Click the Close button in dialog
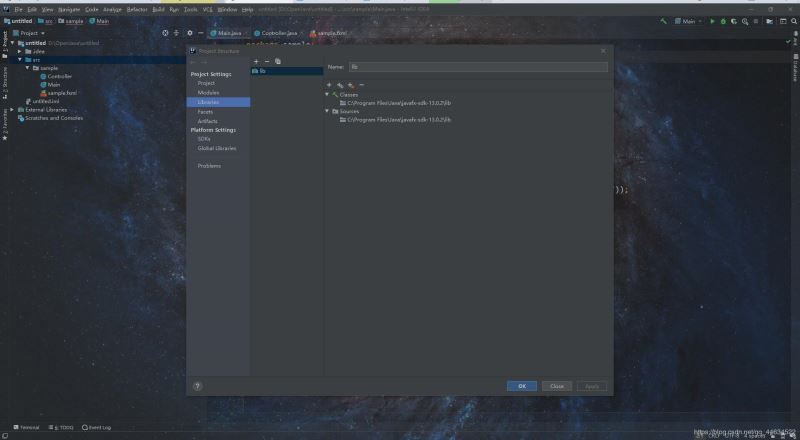 coord(557,386)
